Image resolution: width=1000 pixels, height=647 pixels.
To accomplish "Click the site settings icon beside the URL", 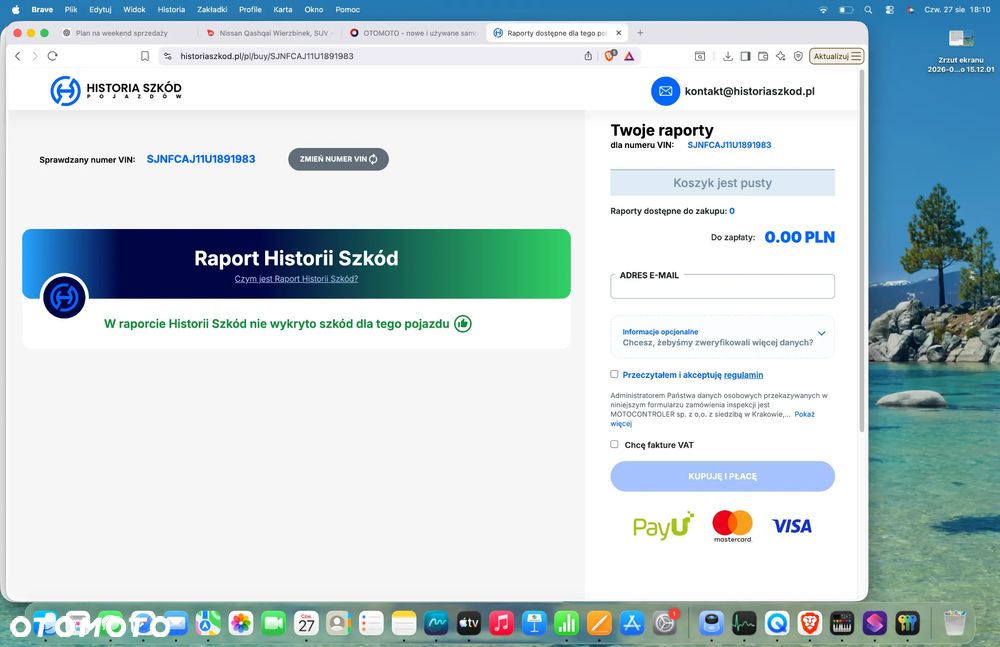I will pyautogui.click(x=168, y=56).
